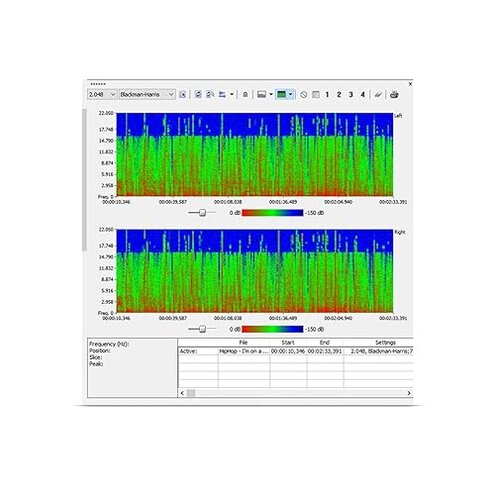Expand the normal display dropdown arrow
The width and height of the screenshot is (495, 495).
pos(271,95)
